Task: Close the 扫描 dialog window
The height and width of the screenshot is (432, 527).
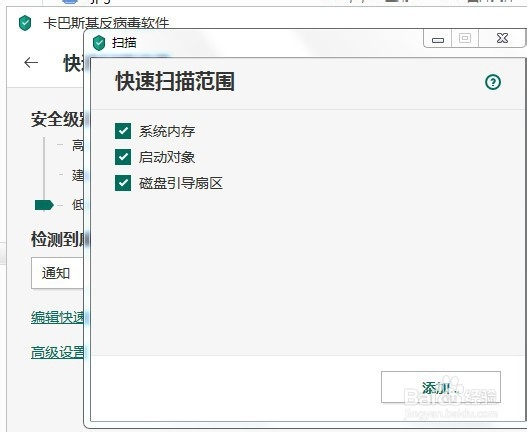Action: (x=502, y=38)
